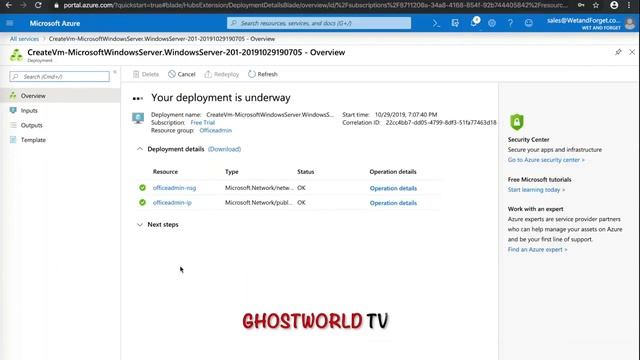Collapse the Deployment details section
This screenshot has width=640, height=360.
pos(140,149)
